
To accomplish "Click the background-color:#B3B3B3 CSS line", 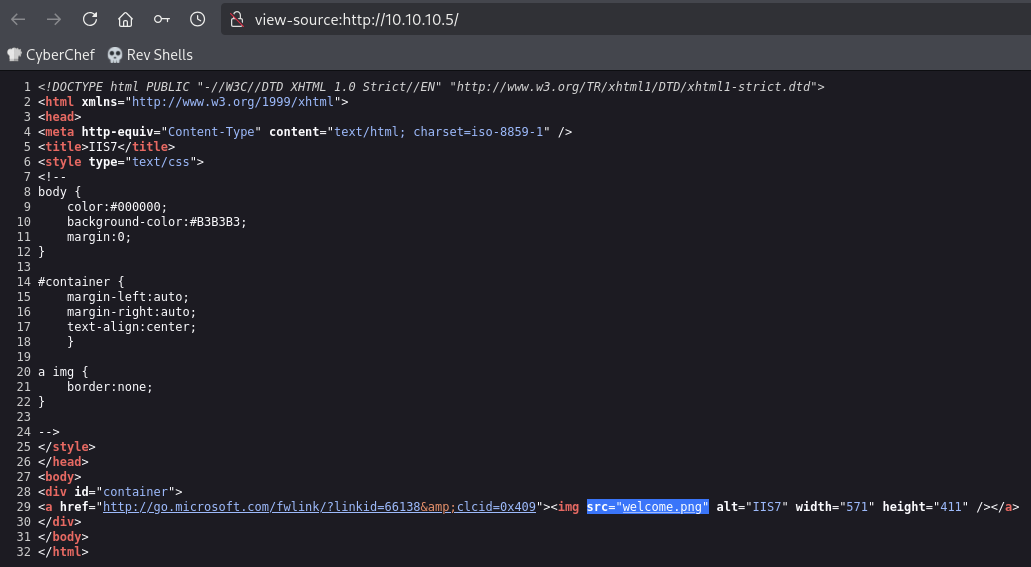I will click(x=156, y=222).
